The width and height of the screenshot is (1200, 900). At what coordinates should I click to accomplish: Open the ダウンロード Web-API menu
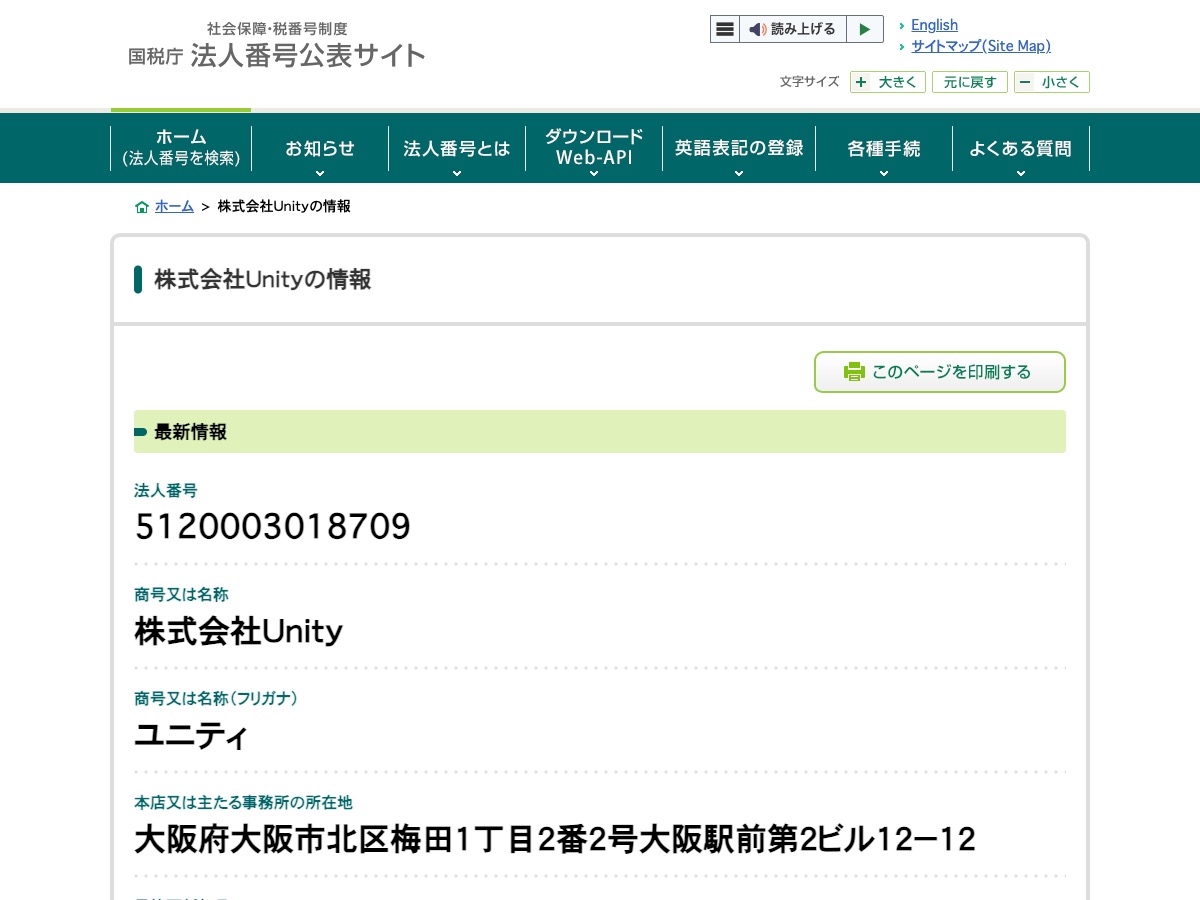click(594, 148)
